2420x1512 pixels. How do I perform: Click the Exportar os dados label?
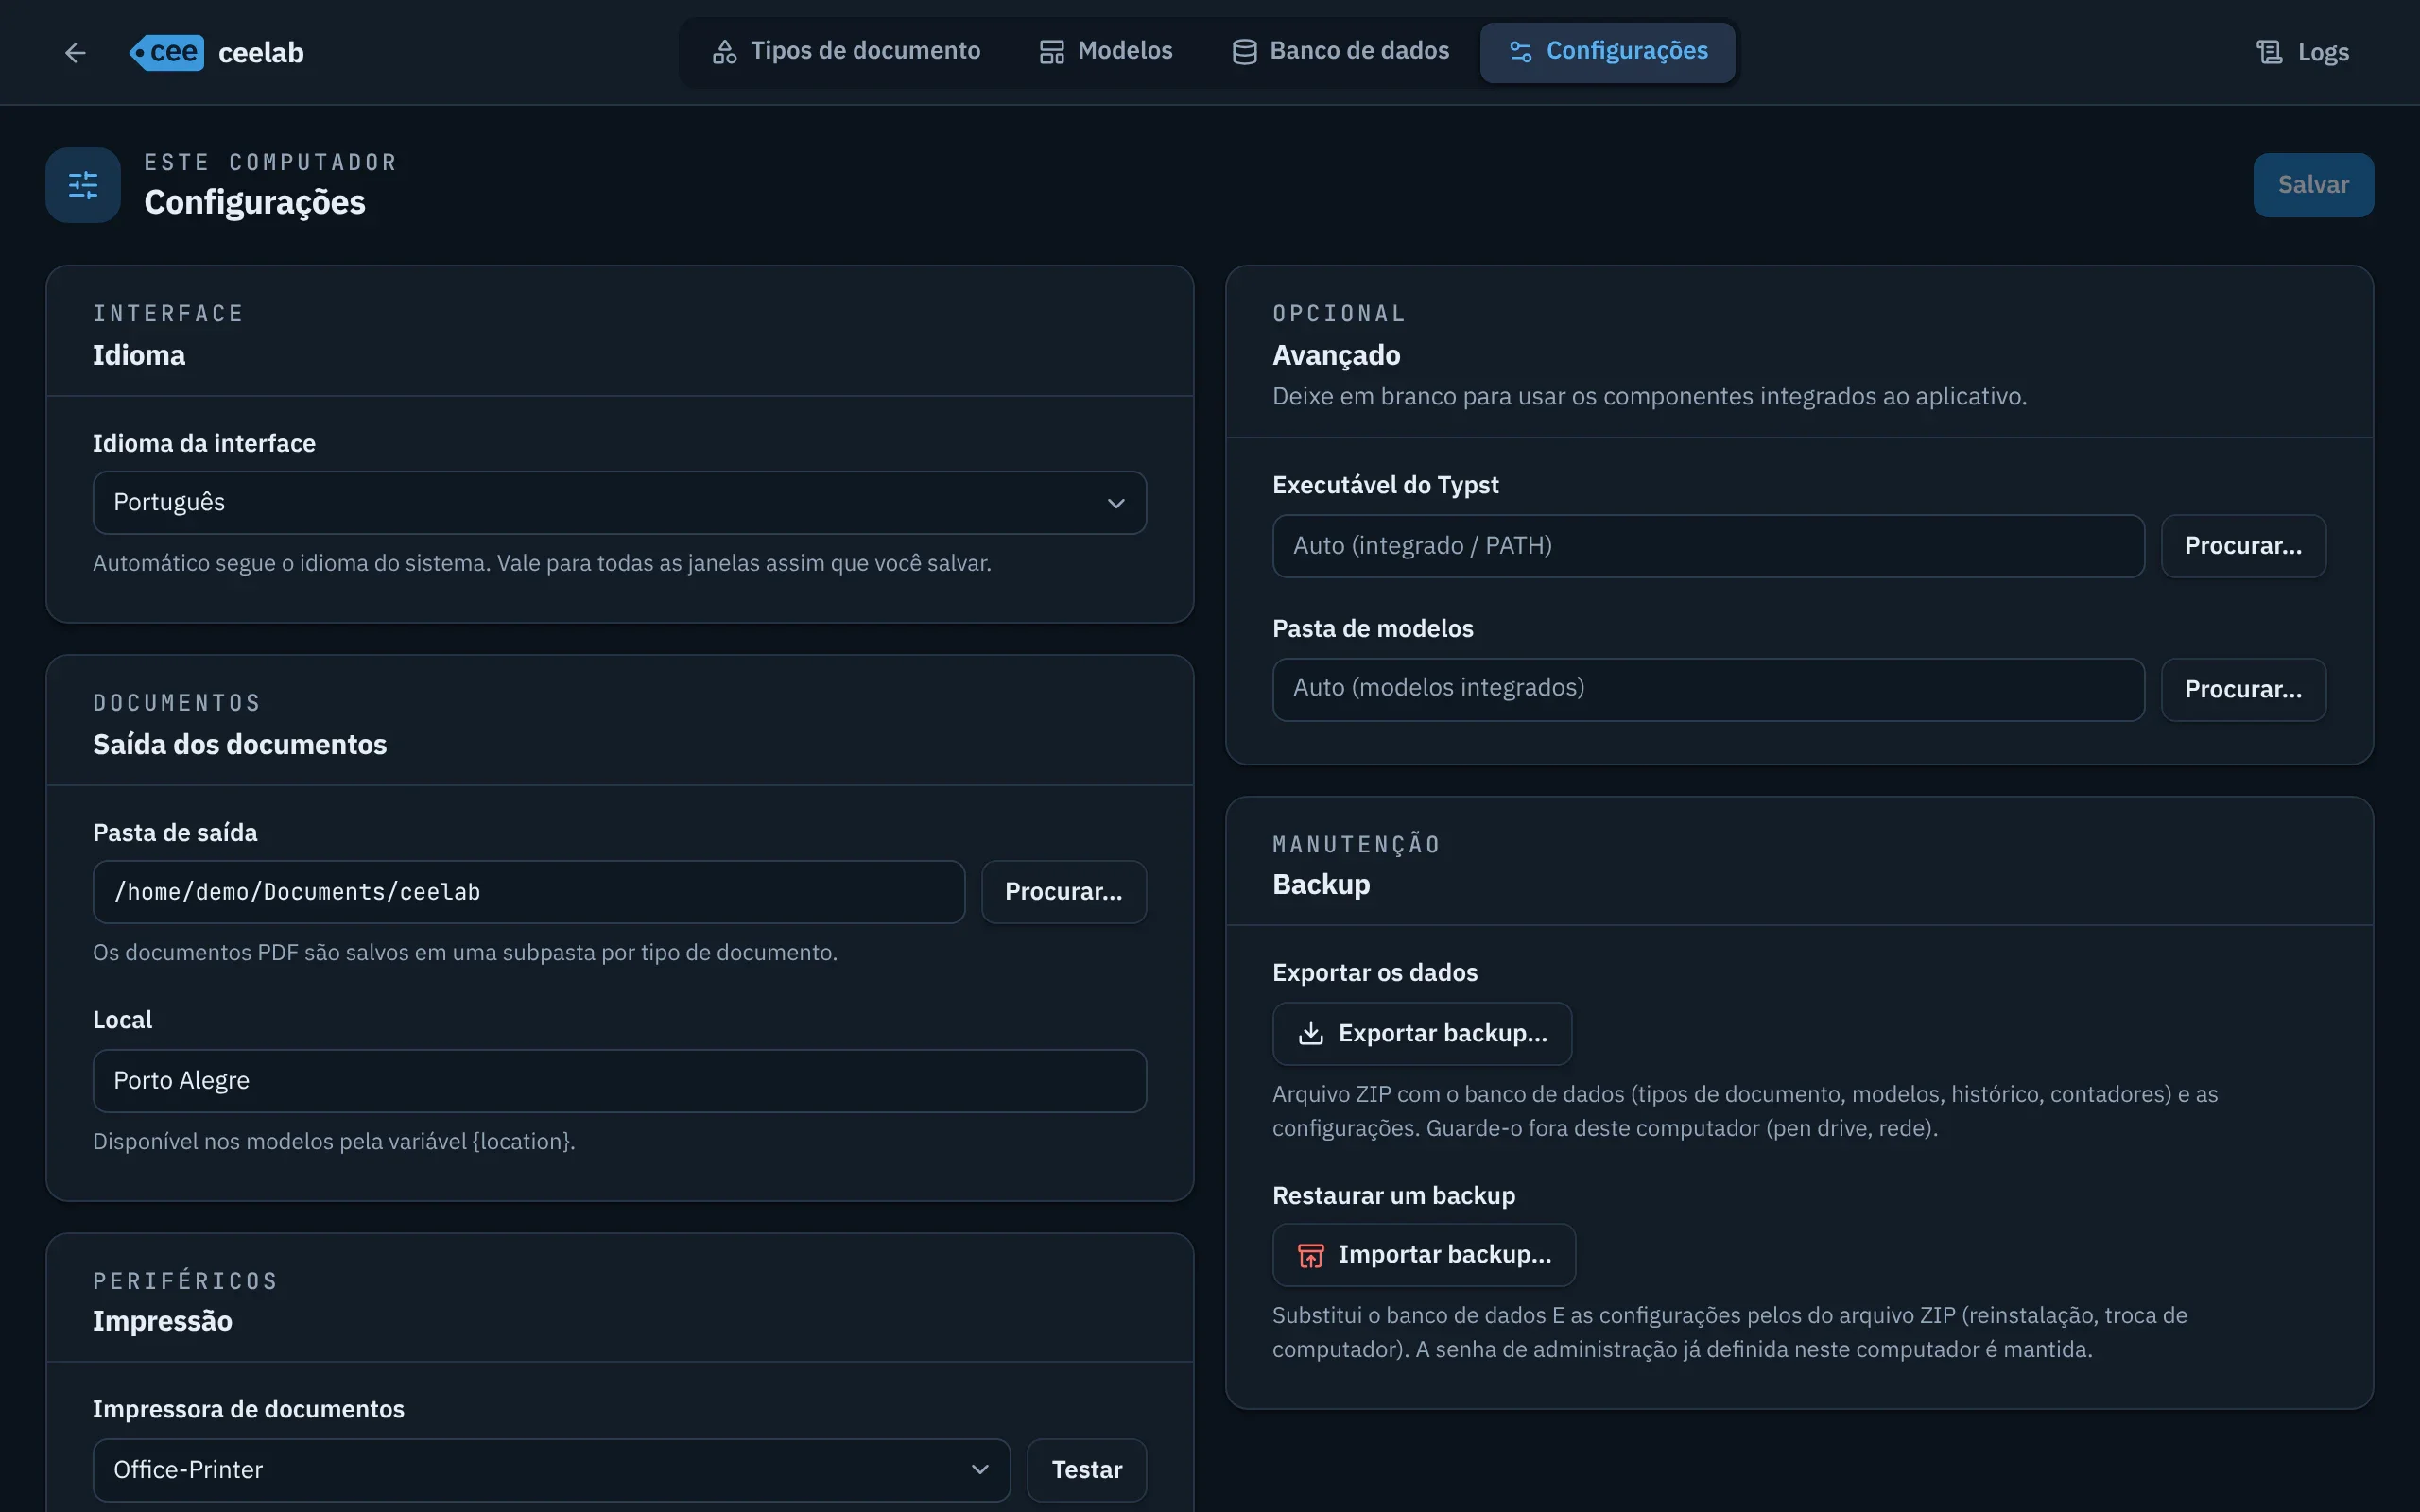click(1374, 973)
